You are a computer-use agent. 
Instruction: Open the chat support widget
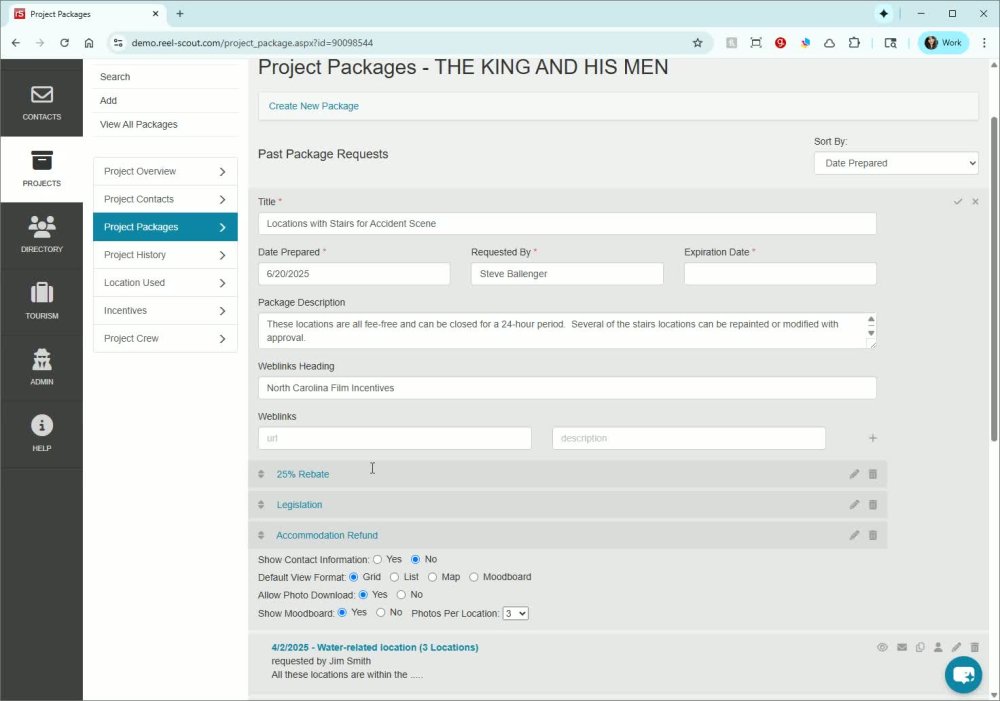tap(963, 674)
